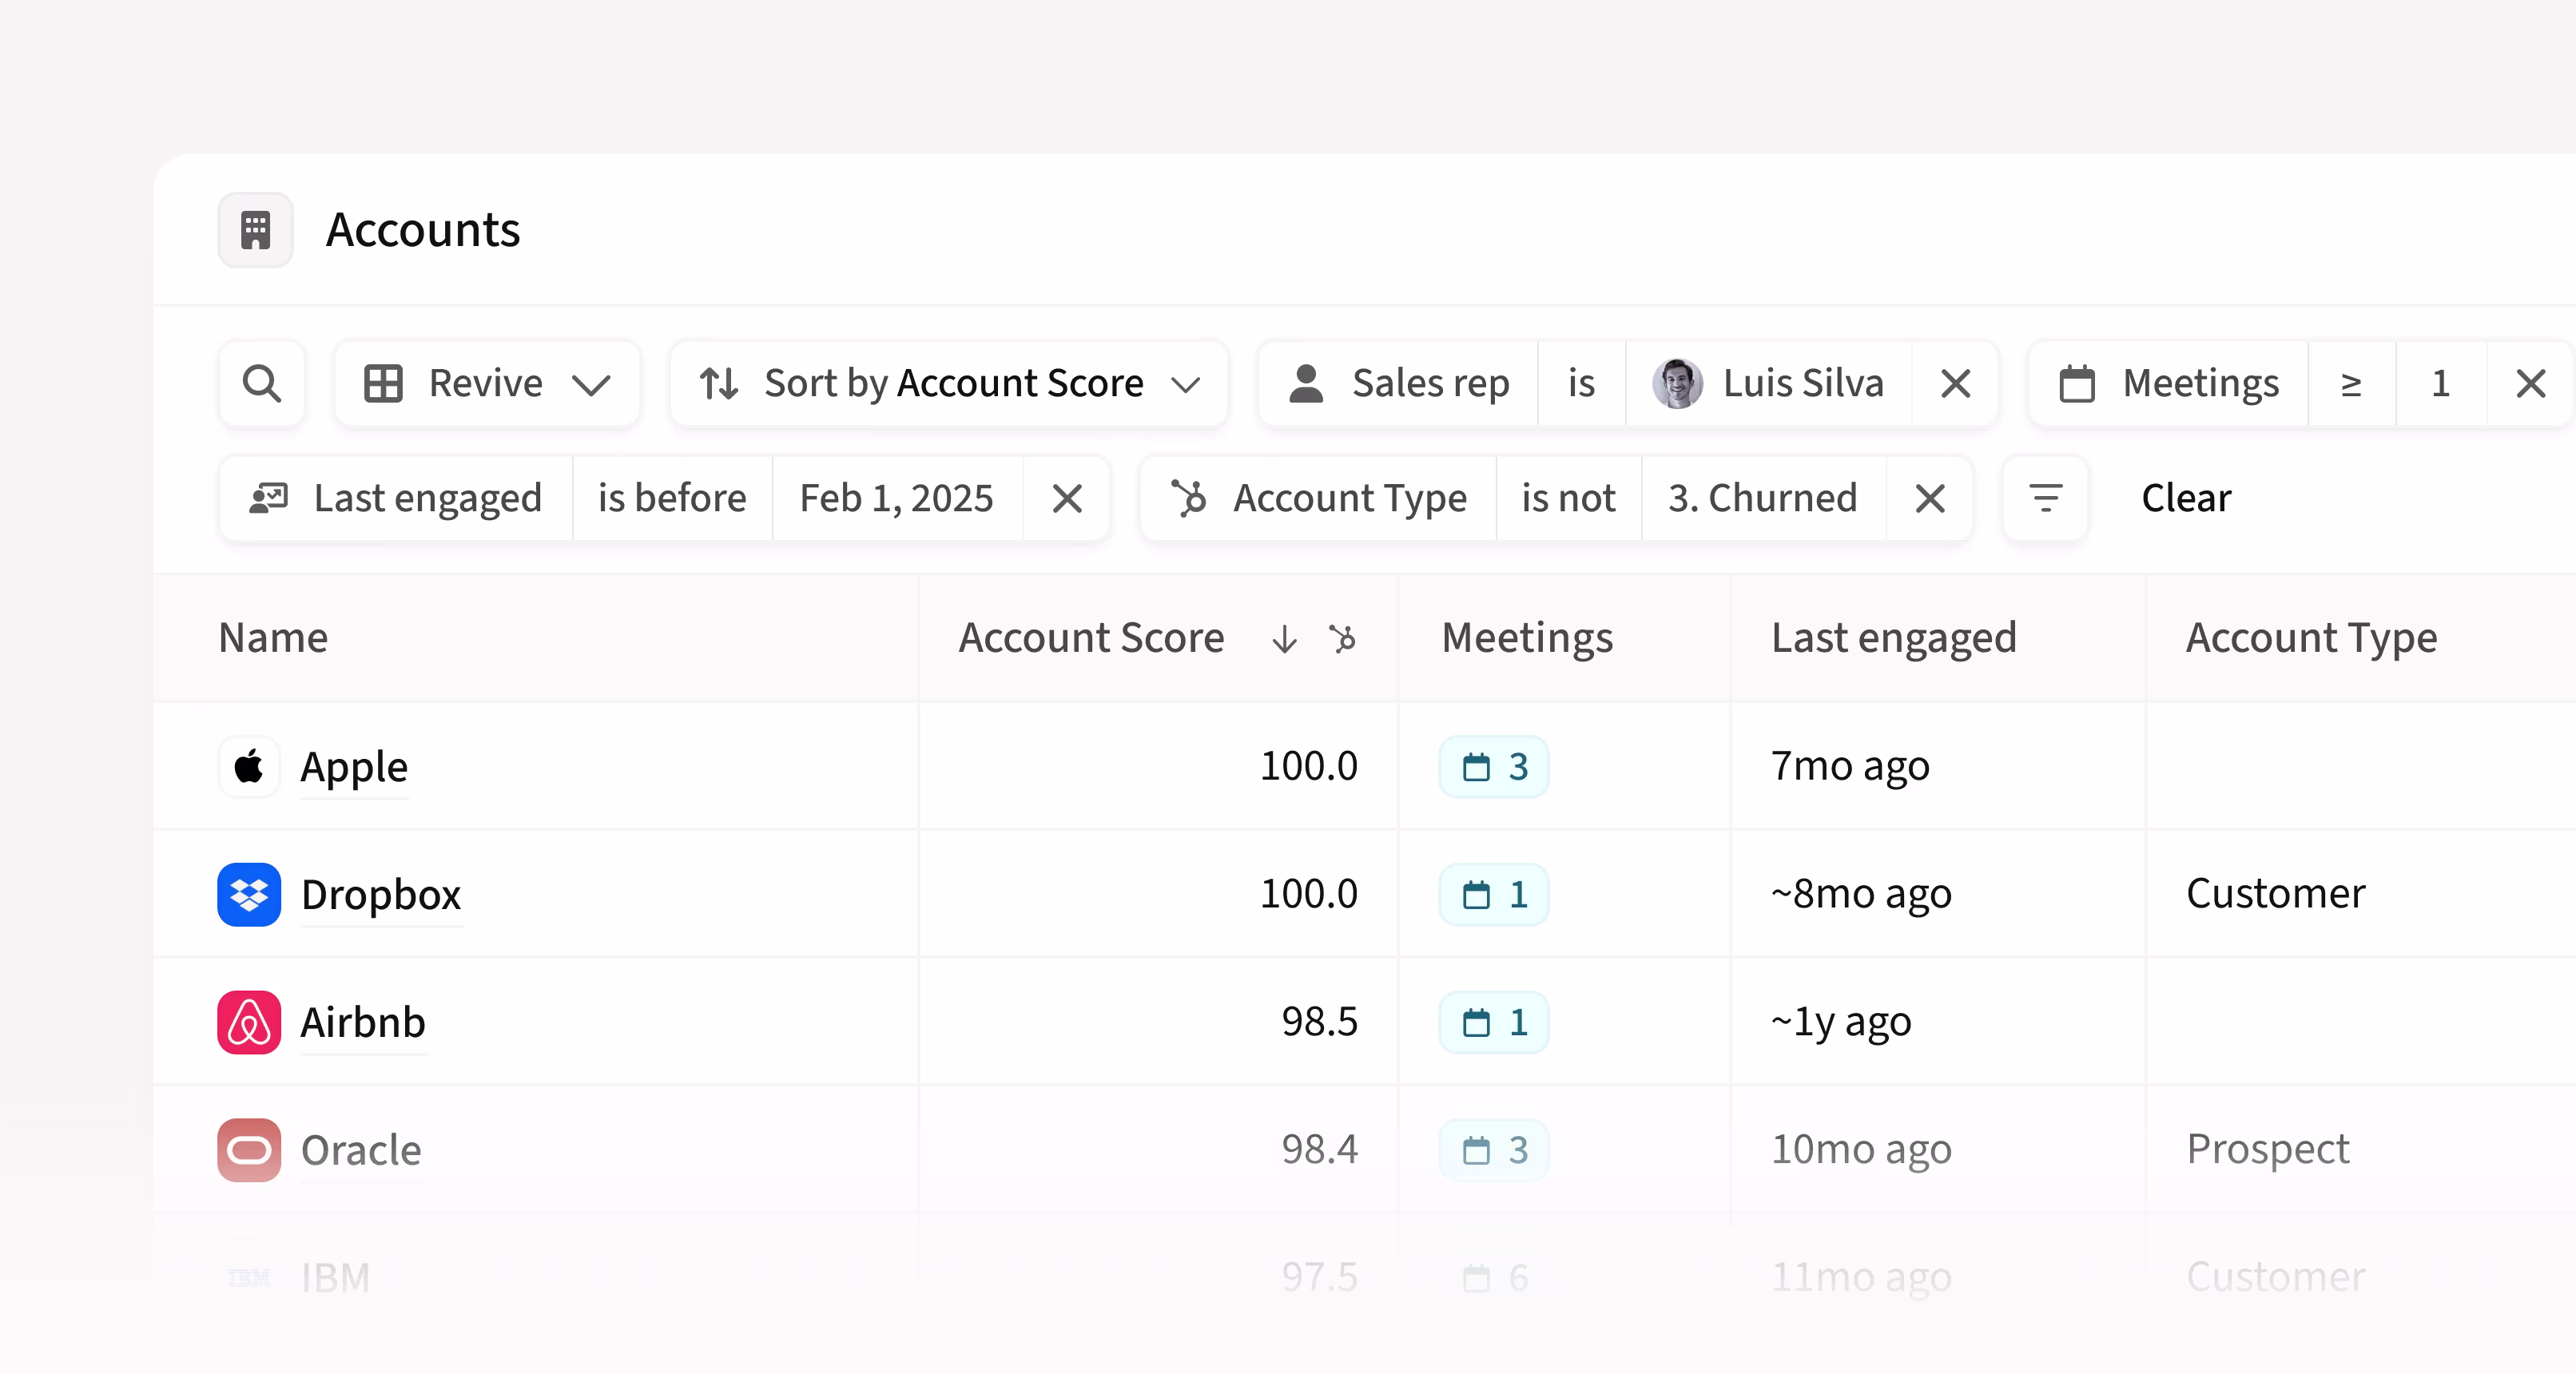Click the Last engaged column header

click(1893, 638)
